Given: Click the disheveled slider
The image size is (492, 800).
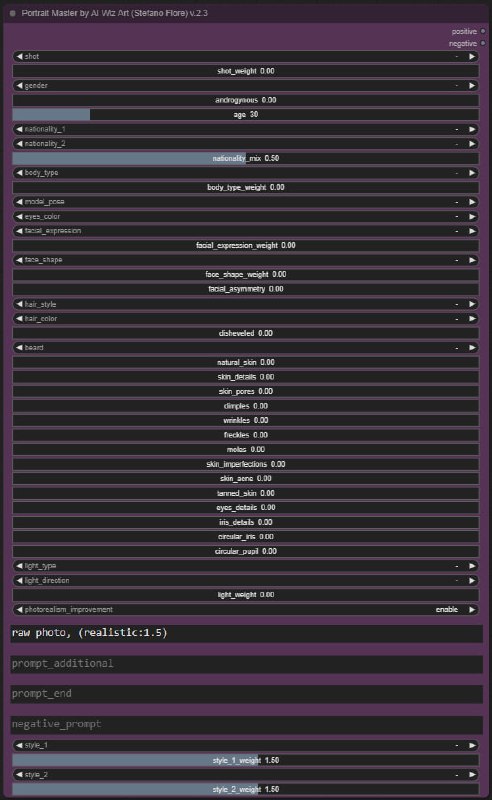Looking at the screenshot, I should (x=245, y=333).
